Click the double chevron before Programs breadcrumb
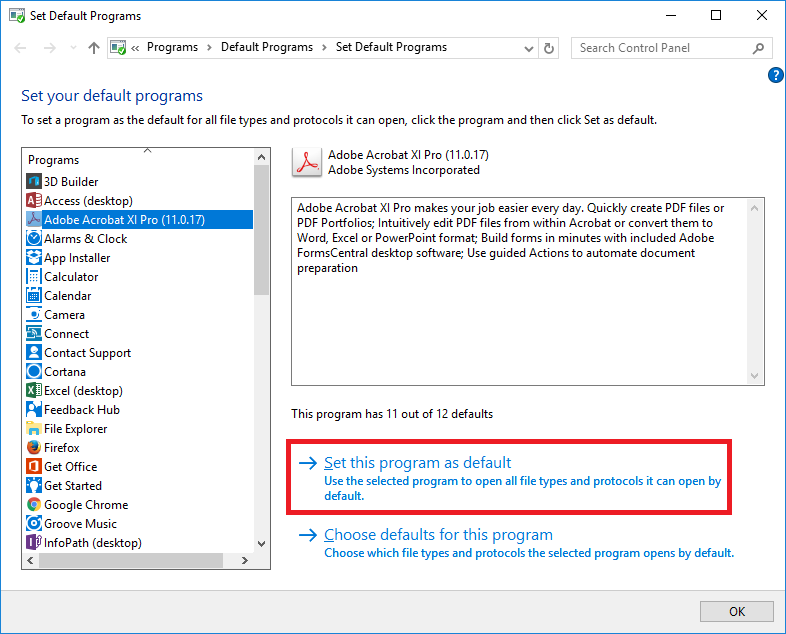This screenshot has height=634, width=786. (135, 48)
